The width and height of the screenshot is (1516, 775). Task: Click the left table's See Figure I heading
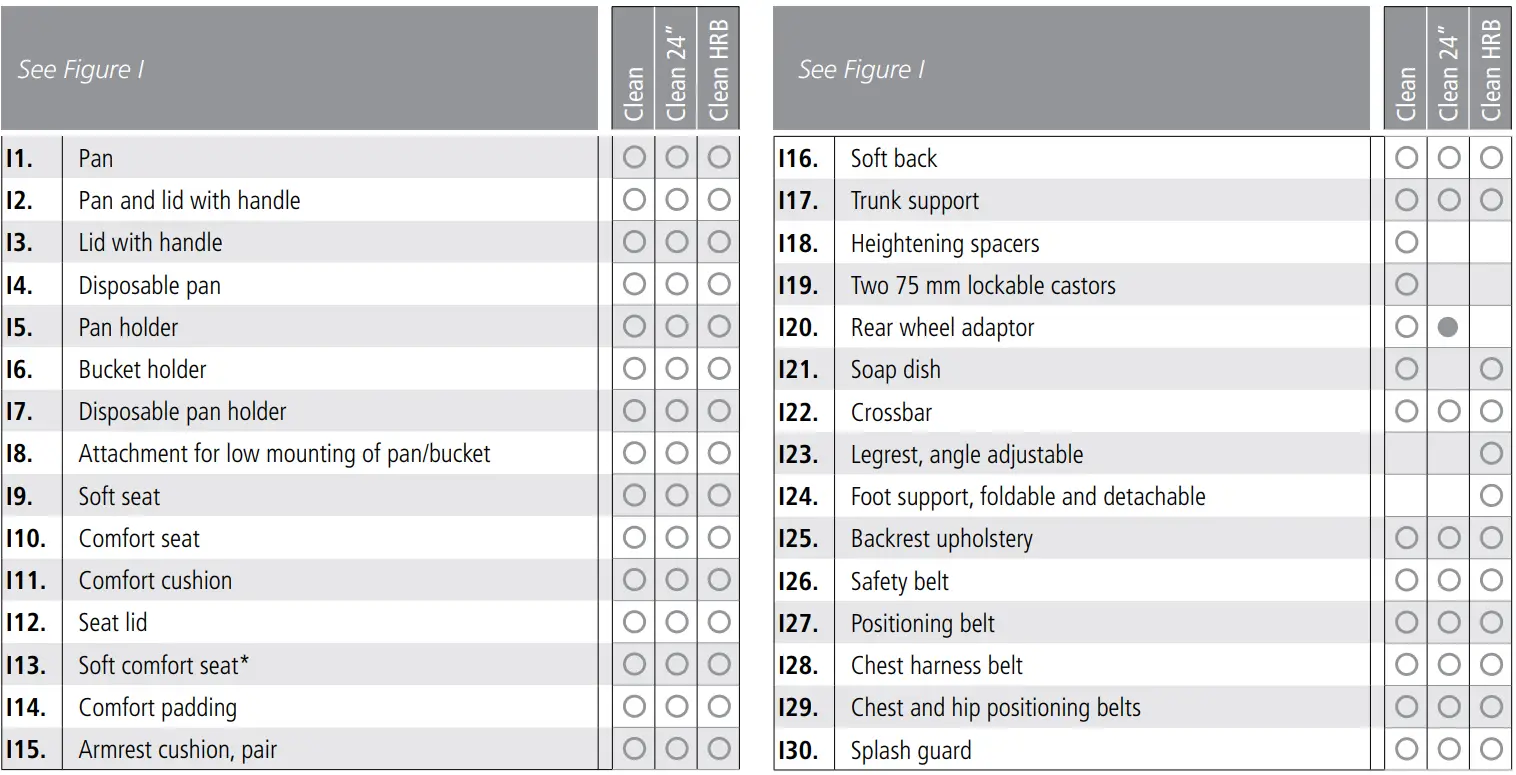[x=81, y=70]
